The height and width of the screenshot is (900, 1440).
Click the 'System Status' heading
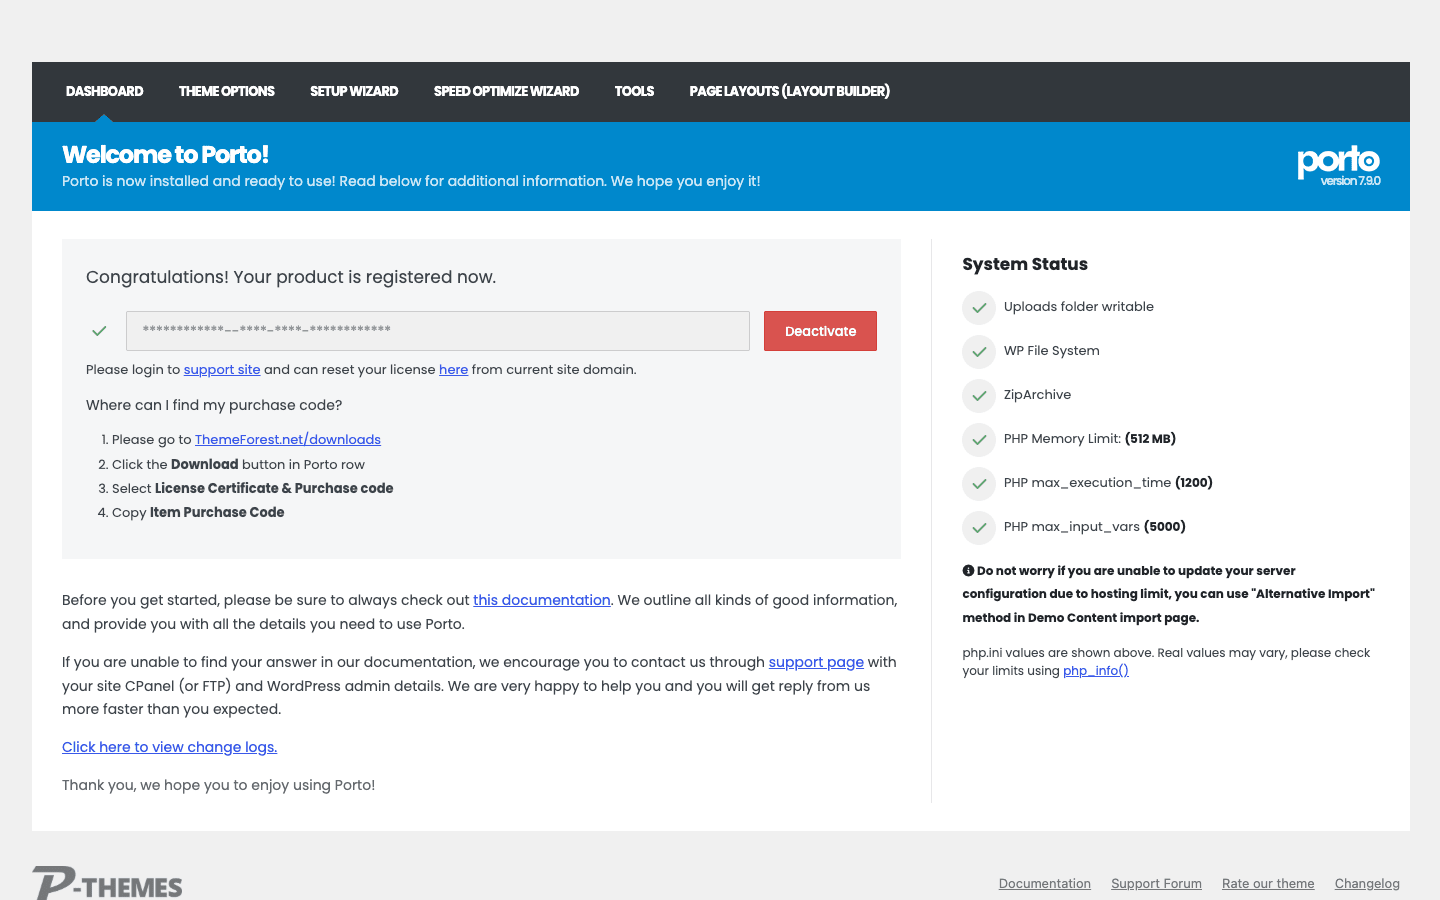1025,264
